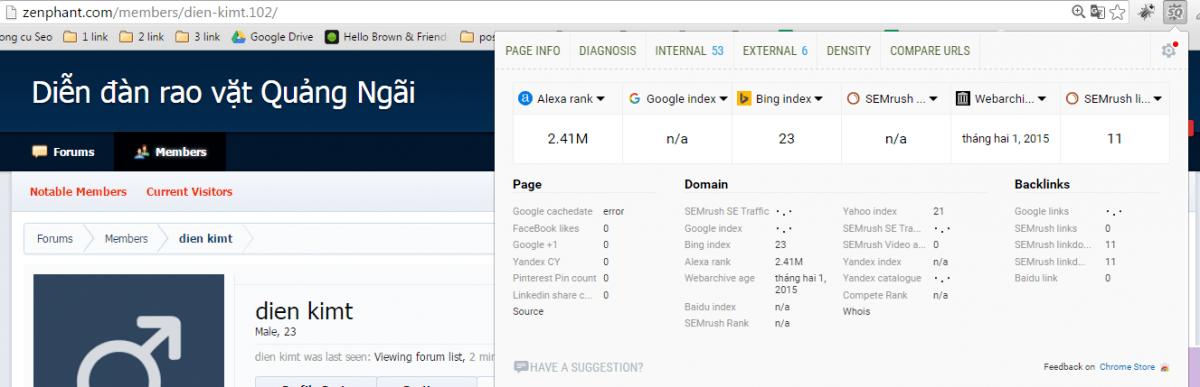Screen dimensions: 1200x387
Task: Open the '1 link' bookmark folder
Action: [85, 37]
